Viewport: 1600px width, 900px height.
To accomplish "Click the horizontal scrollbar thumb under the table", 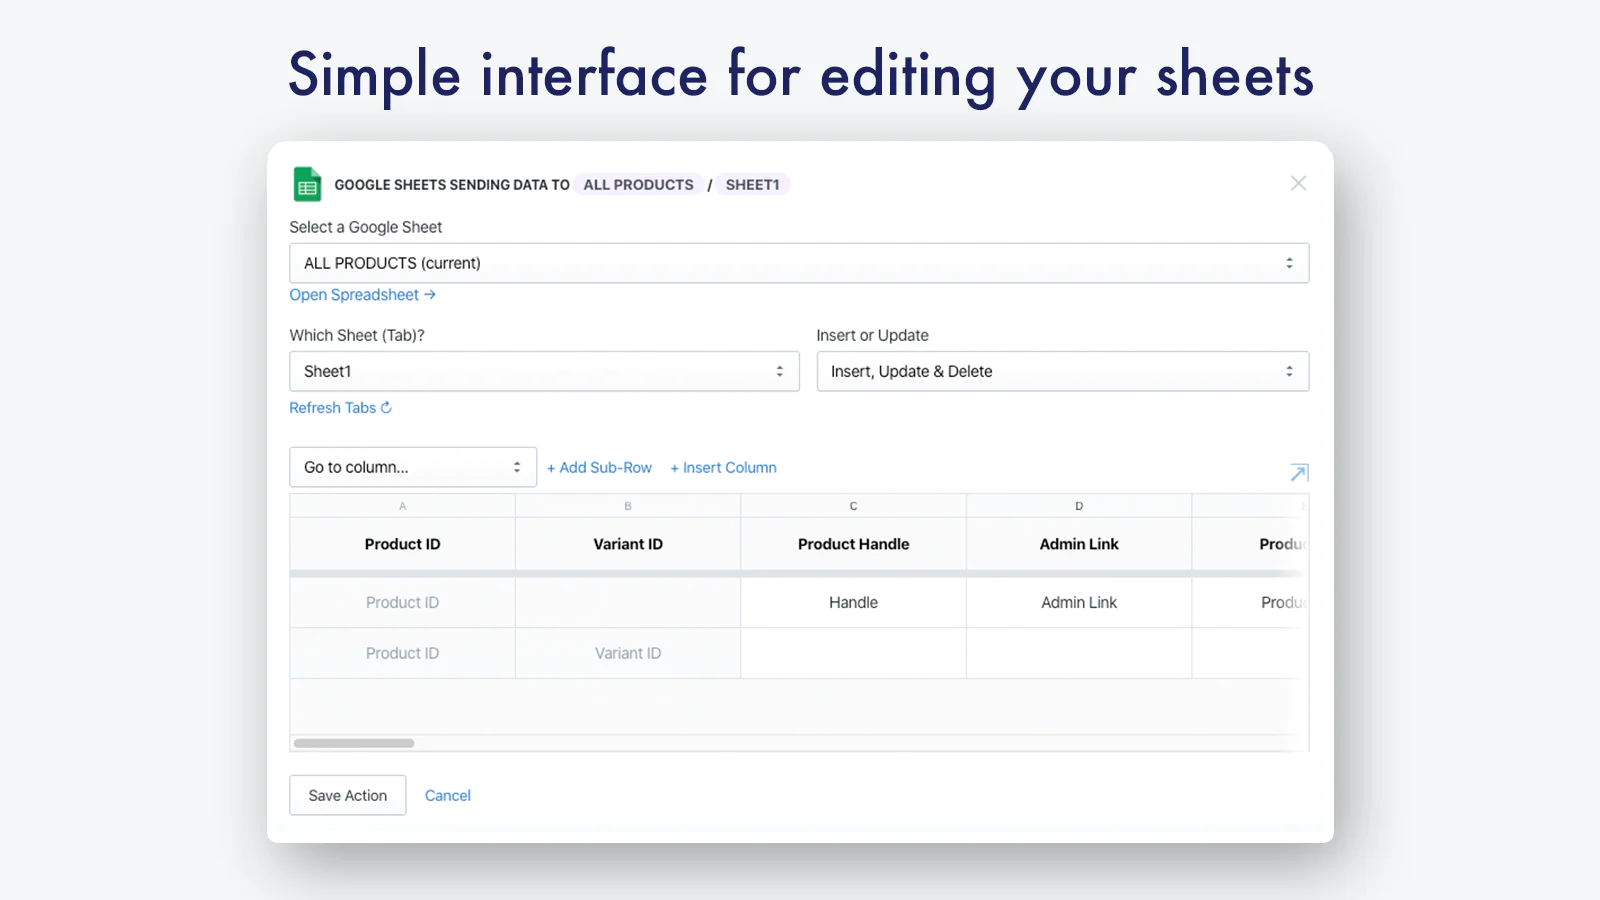I will pyautogui.click(x=354, y=743).
